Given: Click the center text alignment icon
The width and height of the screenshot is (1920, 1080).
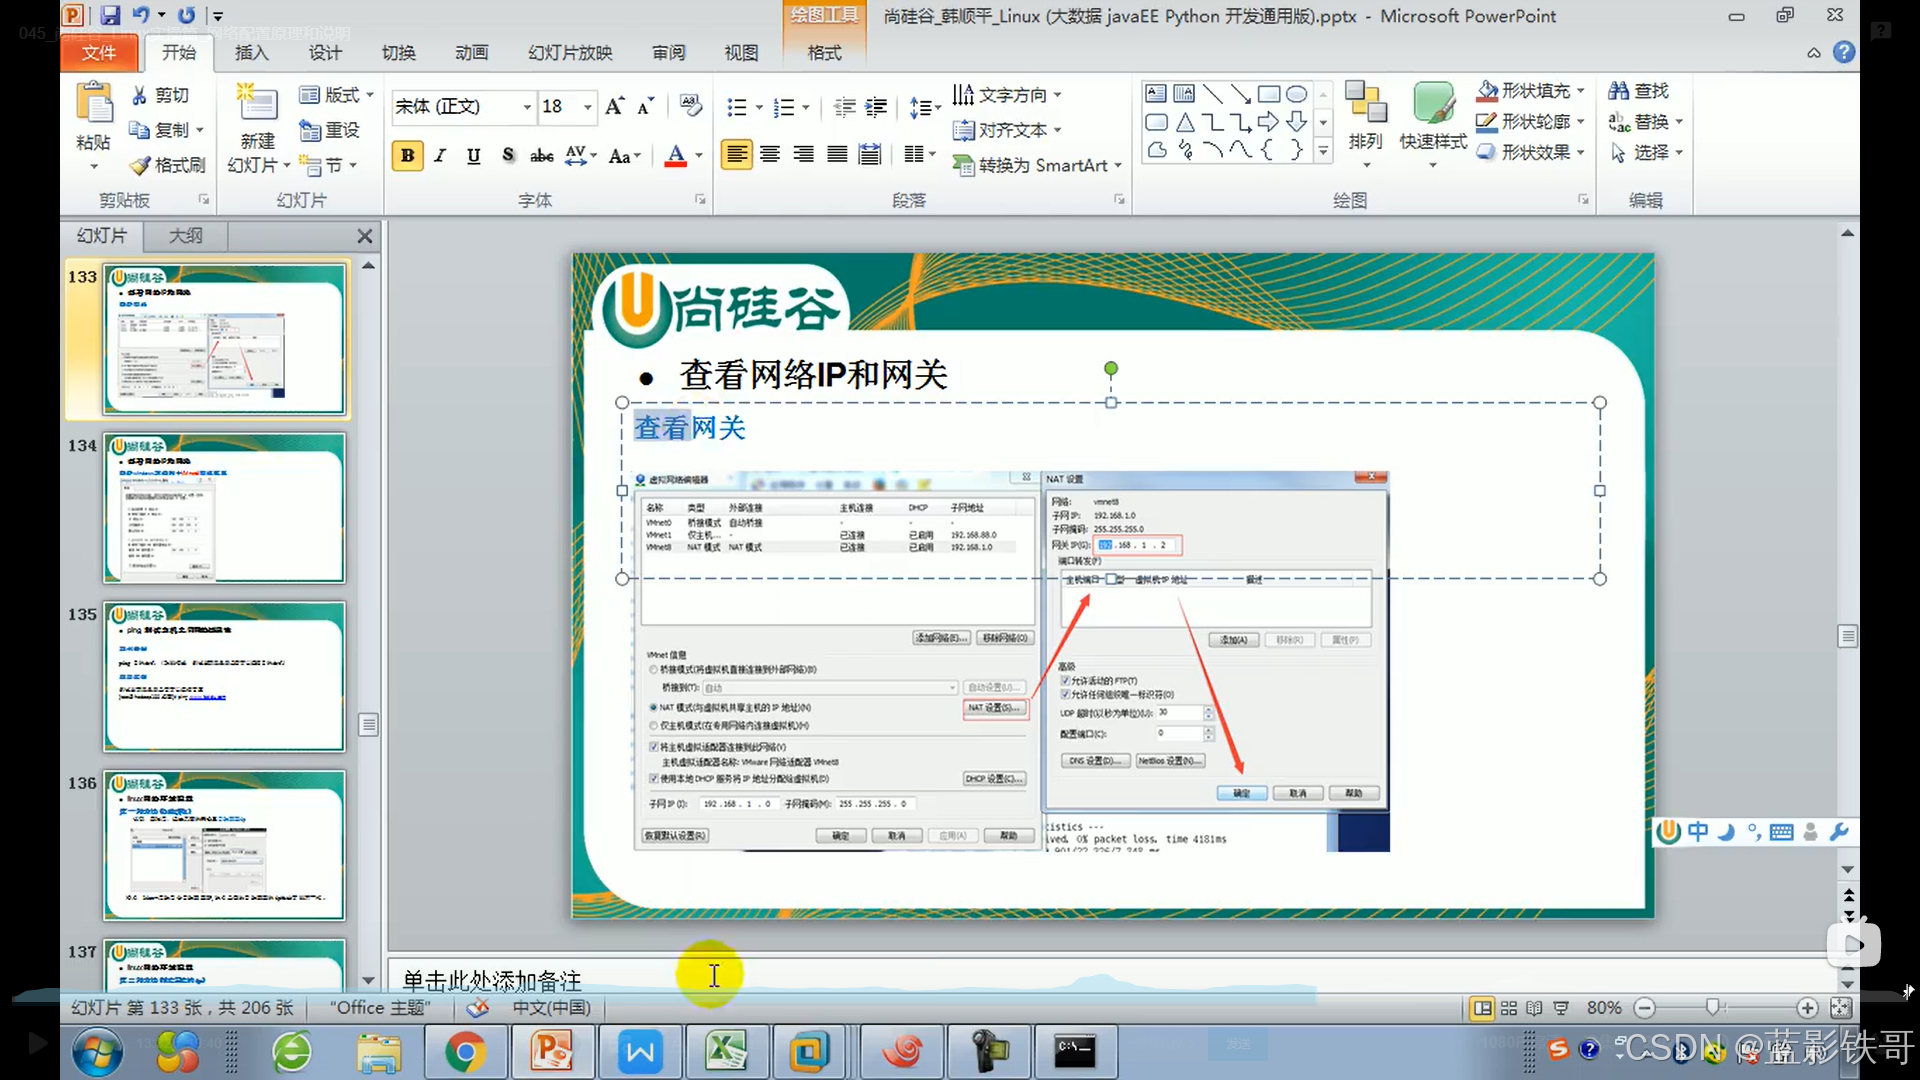Looking at the screenshot, I should tap(770, 154).
